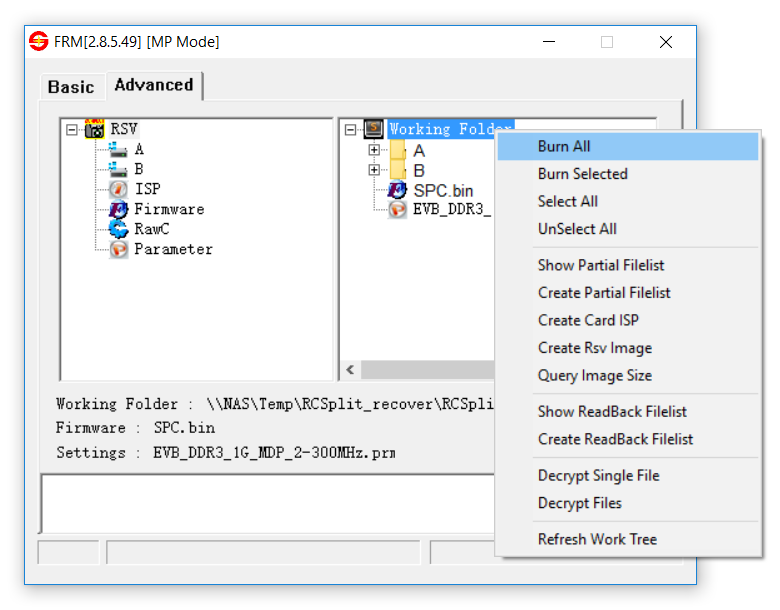
Task: Select Working Folder root label
Action: 451,129
